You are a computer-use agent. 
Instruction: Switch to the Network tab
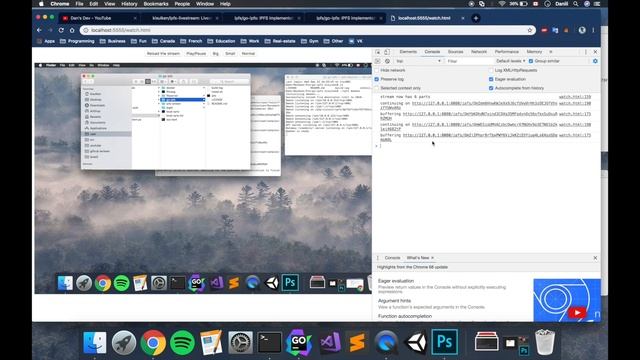479,52
